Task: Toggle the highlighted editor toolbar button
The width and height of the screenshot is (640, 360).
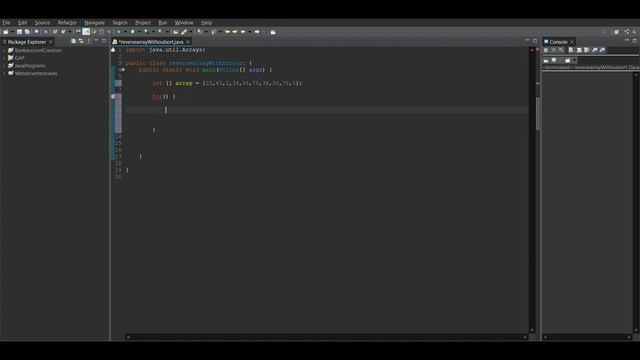Action: (86, 32)
